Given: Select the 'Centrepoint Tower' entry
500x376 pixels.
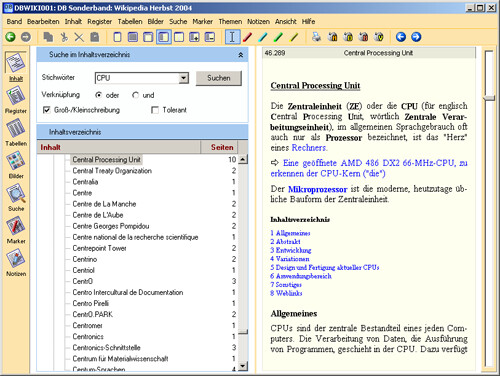Looking at the screenshot, I should [x=99, y=248].
